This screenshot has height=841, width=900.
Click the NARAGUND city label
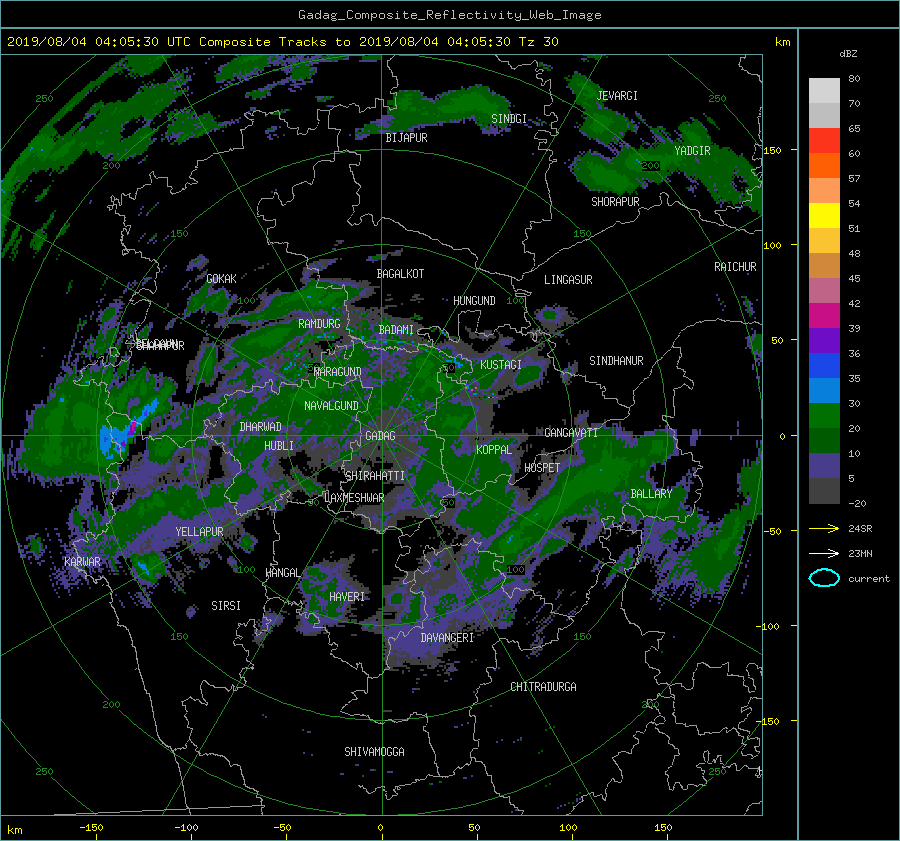point(338,371)
